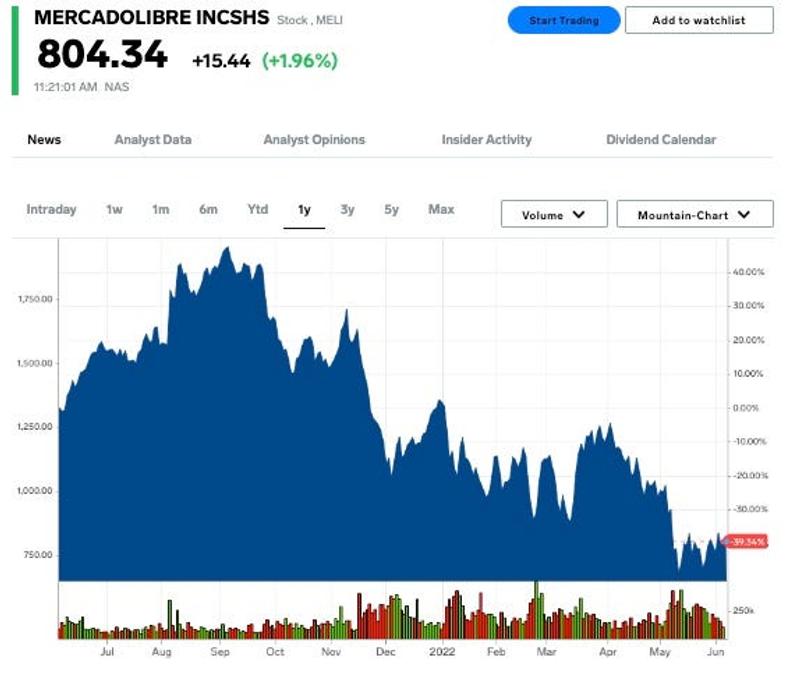Select the 3y chart range
Image resolution: width=800 pixels, height=680 pixels.
pos(347,210)
